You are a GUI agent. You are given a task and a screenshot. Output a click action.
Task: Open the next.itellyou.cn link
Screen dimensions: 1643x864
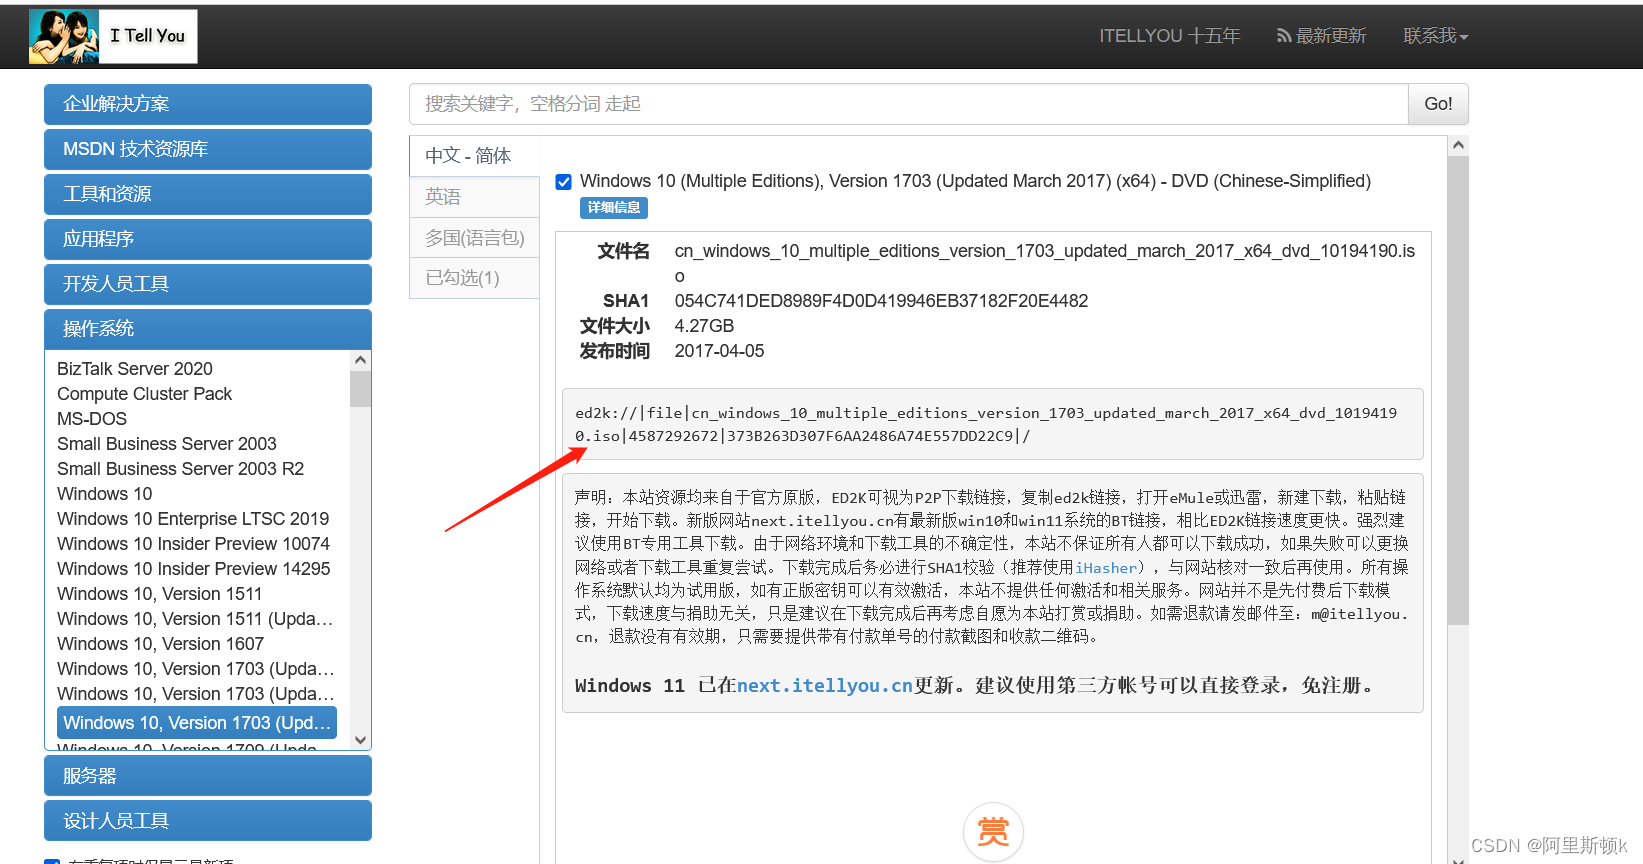point(824,685)
